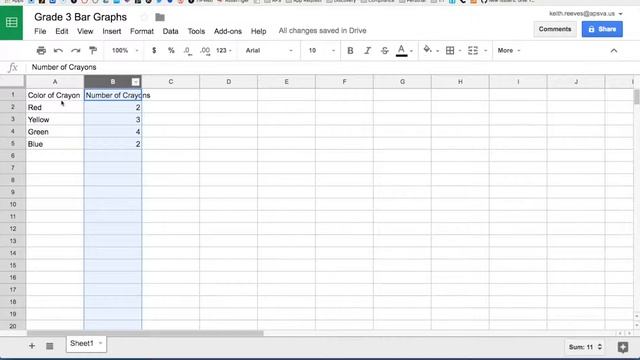Select the value 3 in Yellow row
Image resolution: width=640 pixels, height=360 pixels.
tap(113, 120)
